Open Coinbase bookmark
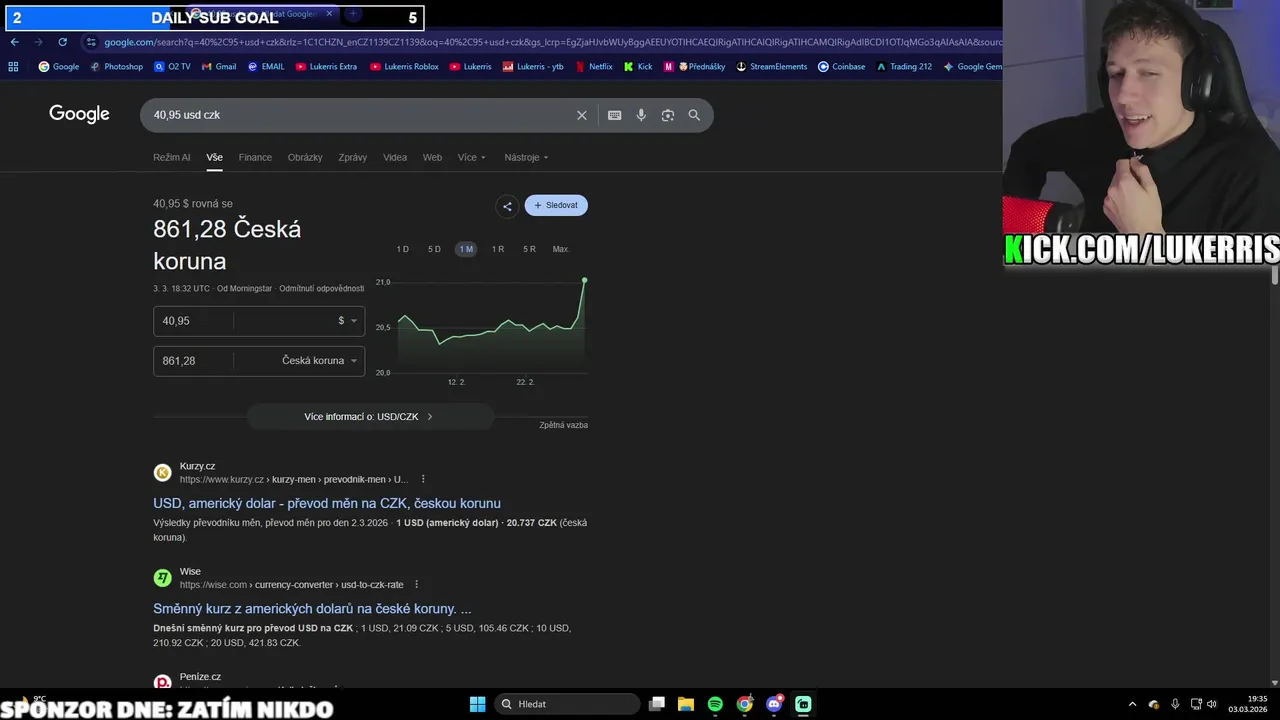This screenshot has height=720, width=1280. click(x=842, y=67)
